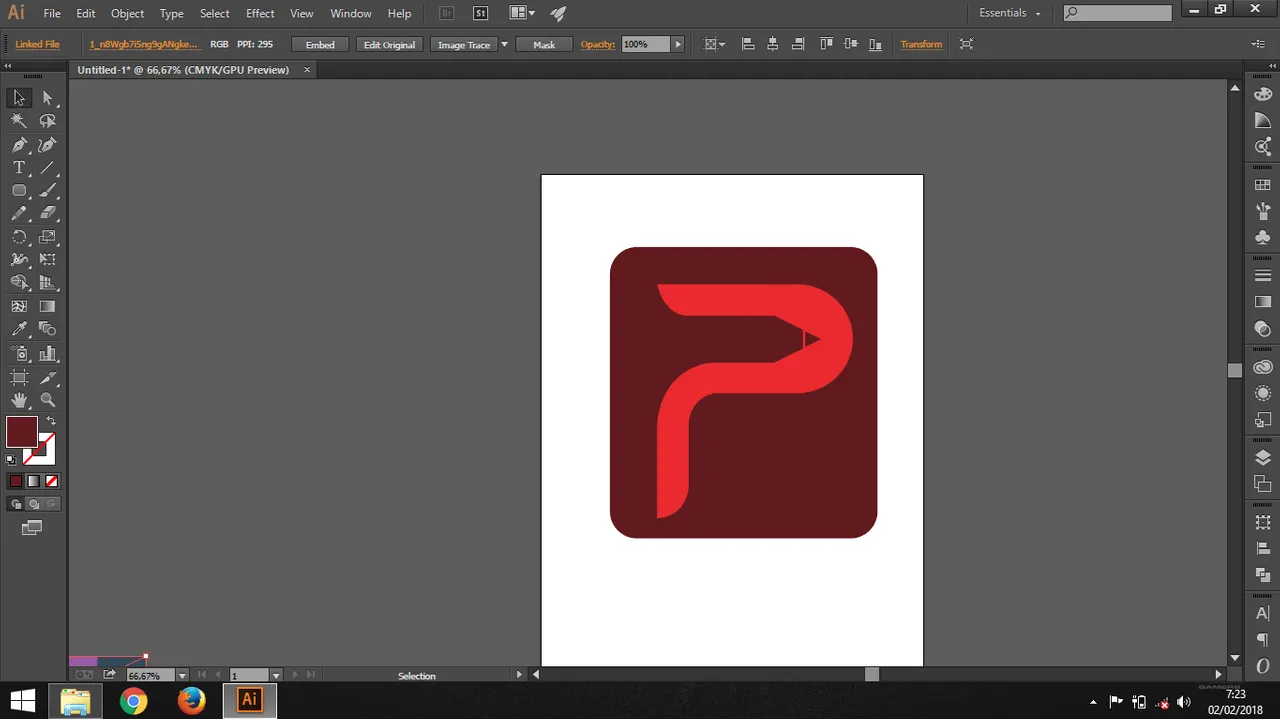This screenshot has width=1280, height=719.
Task: Select the Pencil tool
Action: [x=19, y=214]
